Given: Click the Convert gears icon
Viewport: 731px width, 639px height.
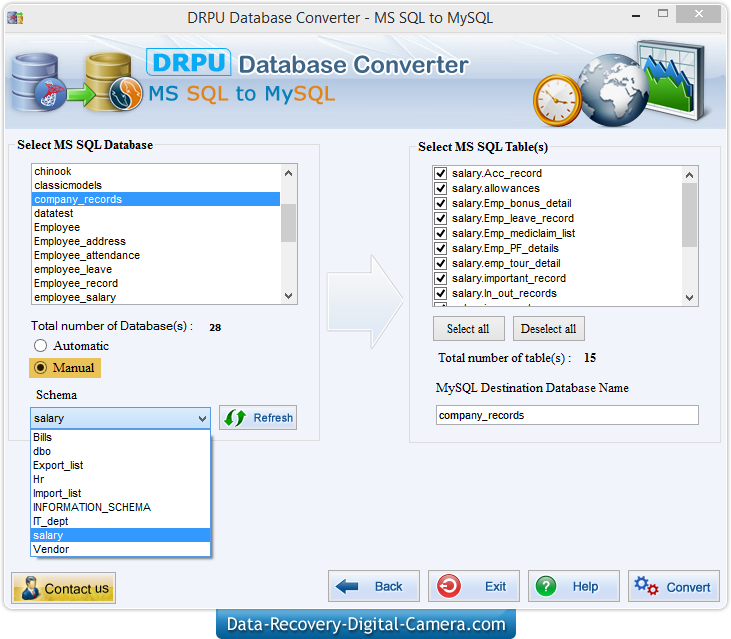Looking at the screenshot, I should pyautogui.click(x=646, y=585).
